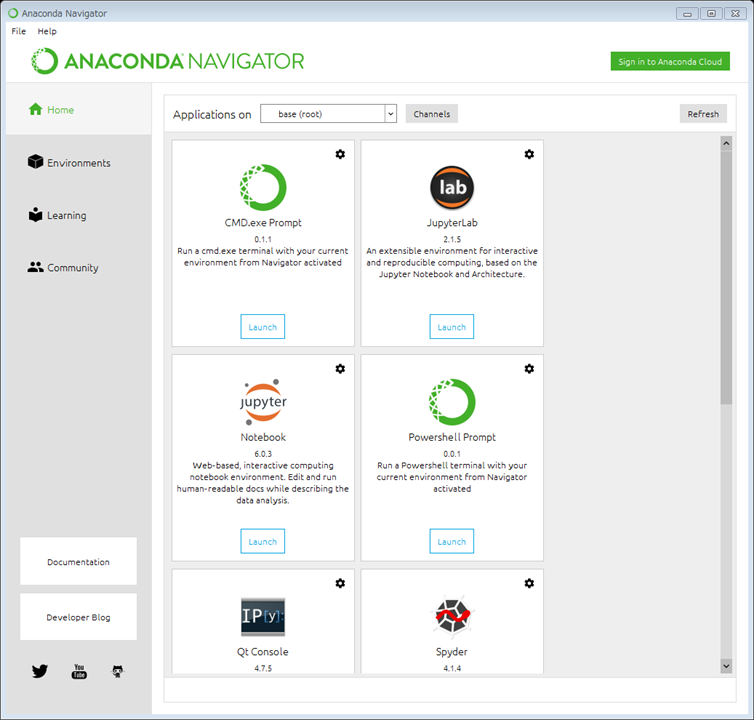Open the Help menu

click(47, 31)
